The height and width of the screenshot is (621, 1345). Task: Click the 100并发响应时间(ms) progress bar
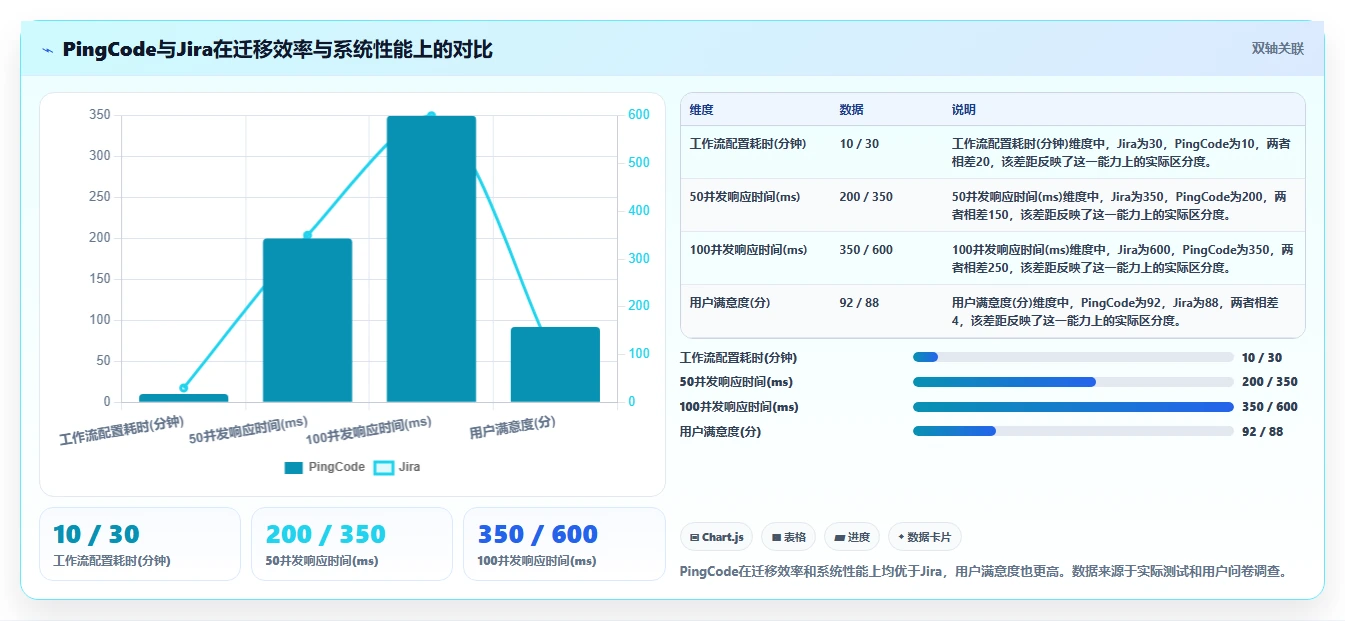tap(1073, 407)
